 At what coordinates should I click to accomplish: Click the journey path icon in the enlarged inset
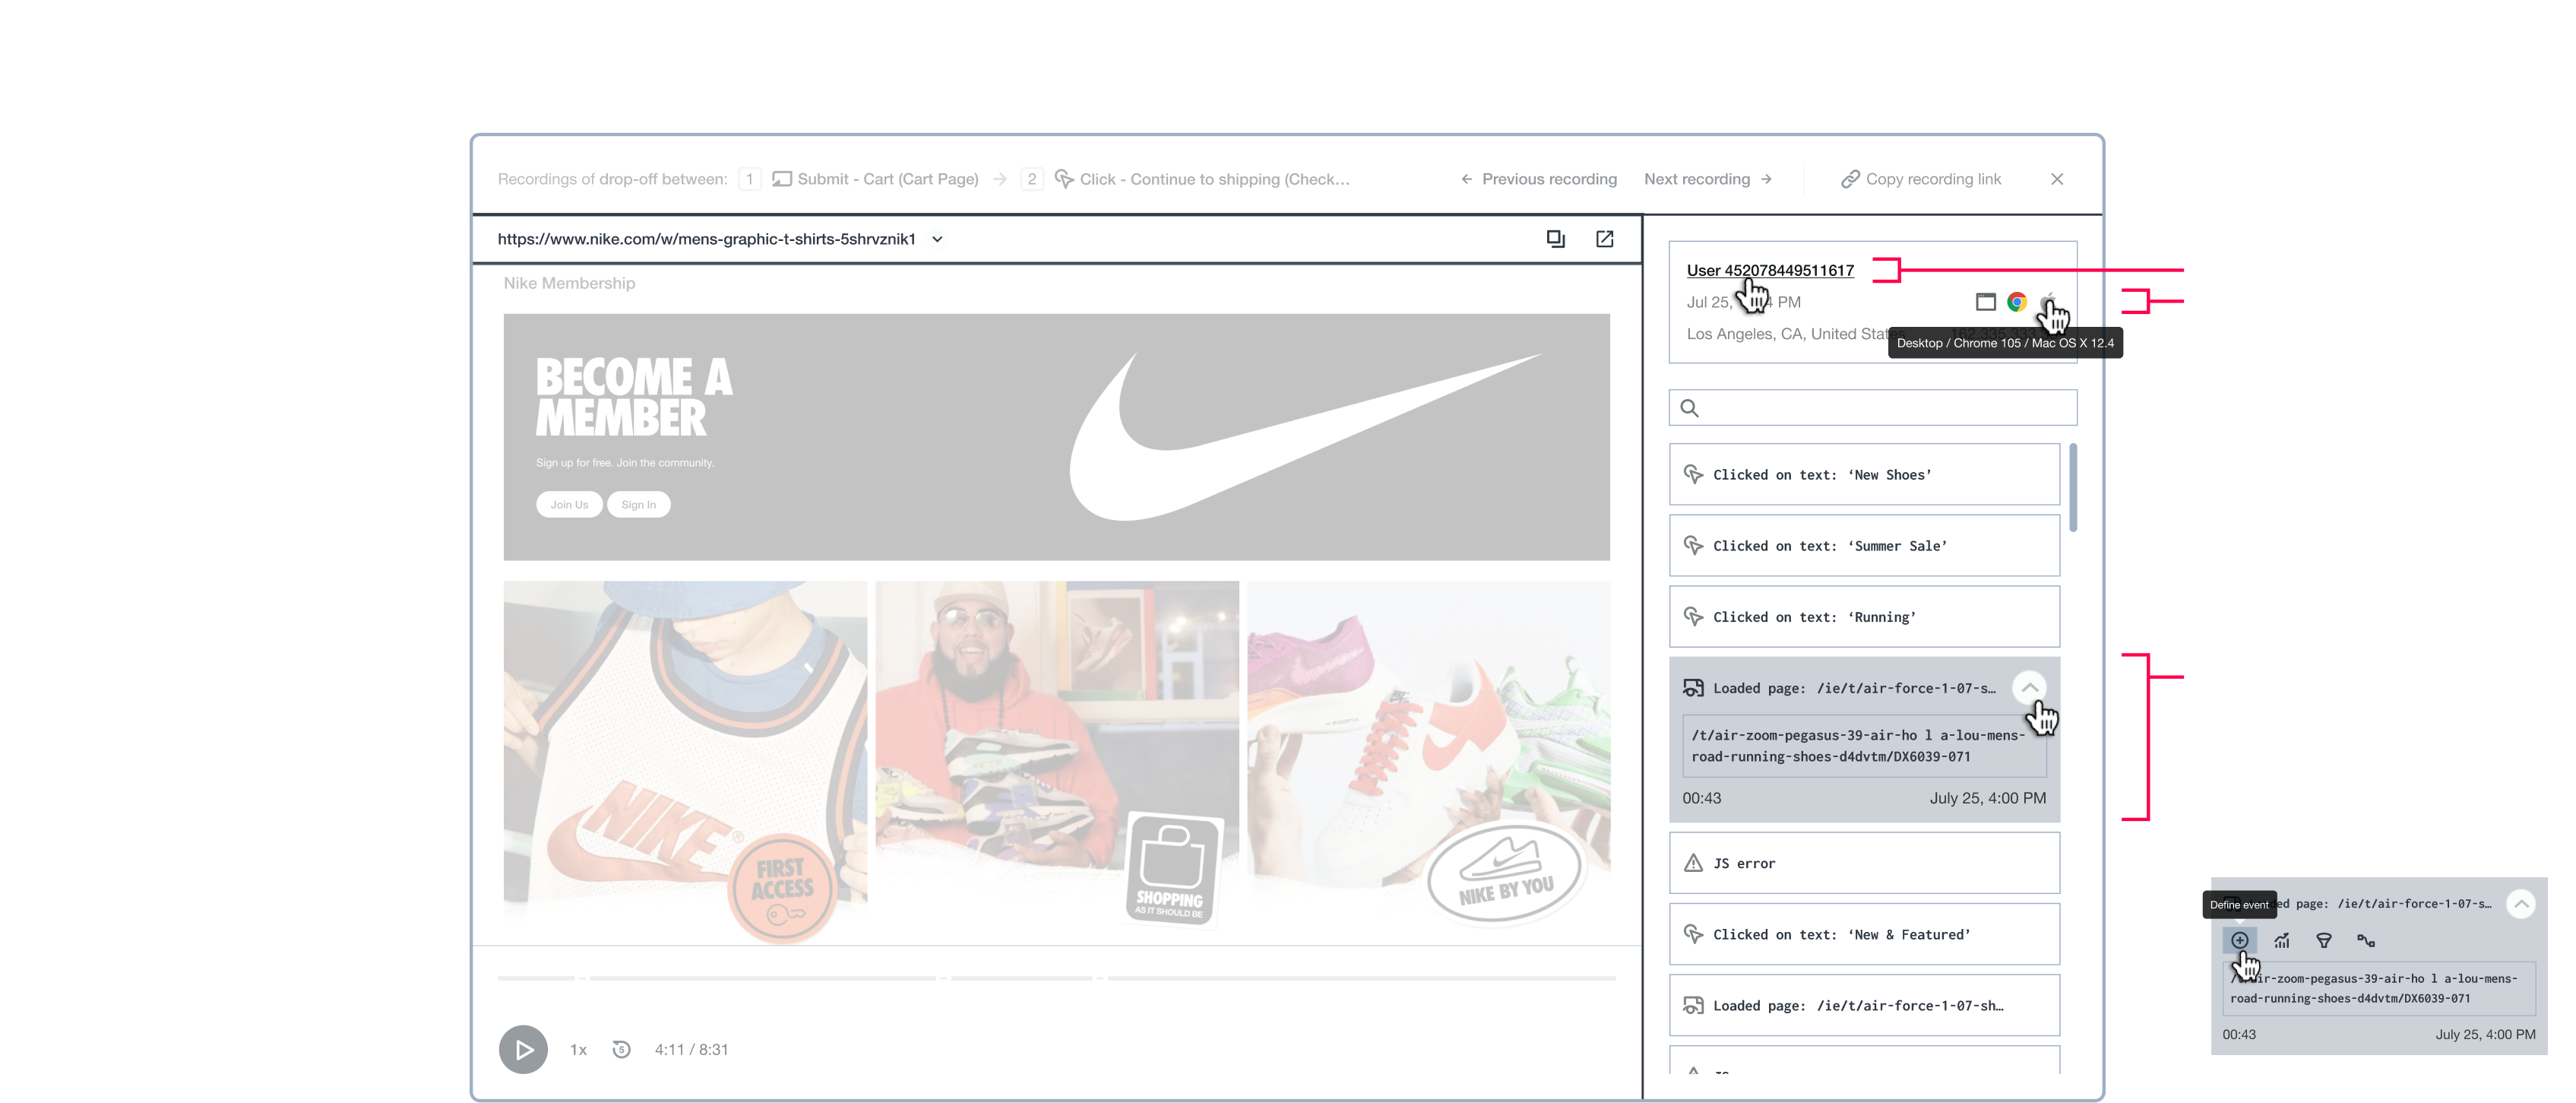click(x=2365, y=940)
